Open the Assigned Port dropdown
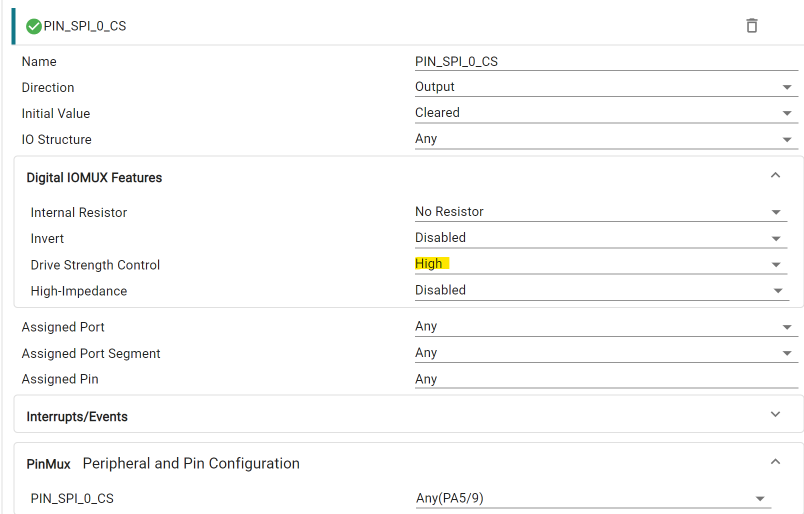The height and width of the screenshot is (514, 804). pos(606,327)
